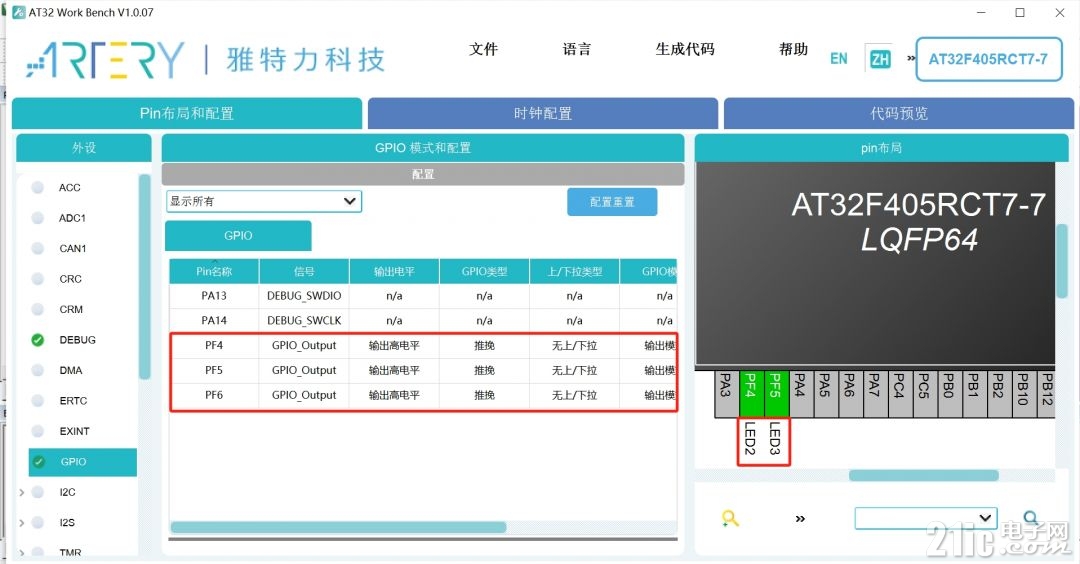Select the GPIO sub-tab
The height and width of the screenshot is (564, 1080).
tap(238, 236)
